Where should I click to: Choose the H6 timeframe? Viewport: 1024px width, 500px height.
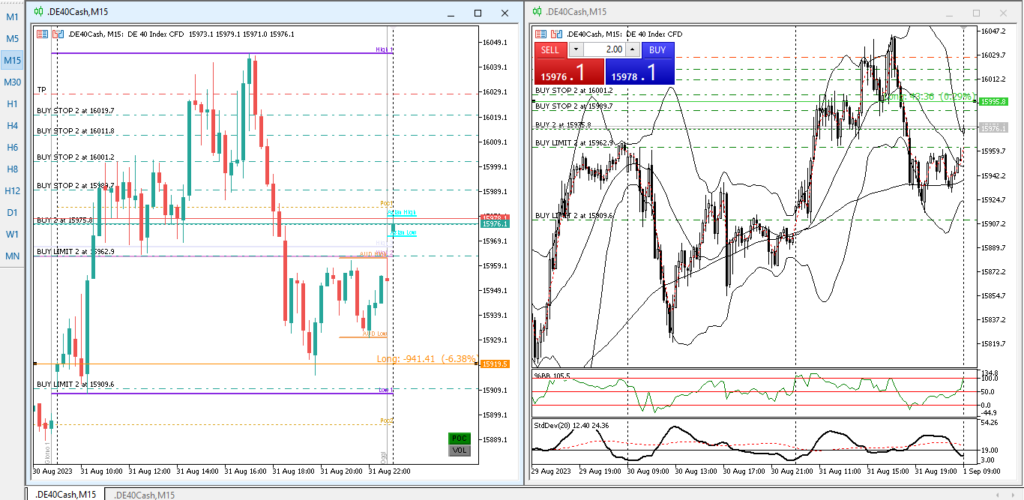(x=12, y=148)
